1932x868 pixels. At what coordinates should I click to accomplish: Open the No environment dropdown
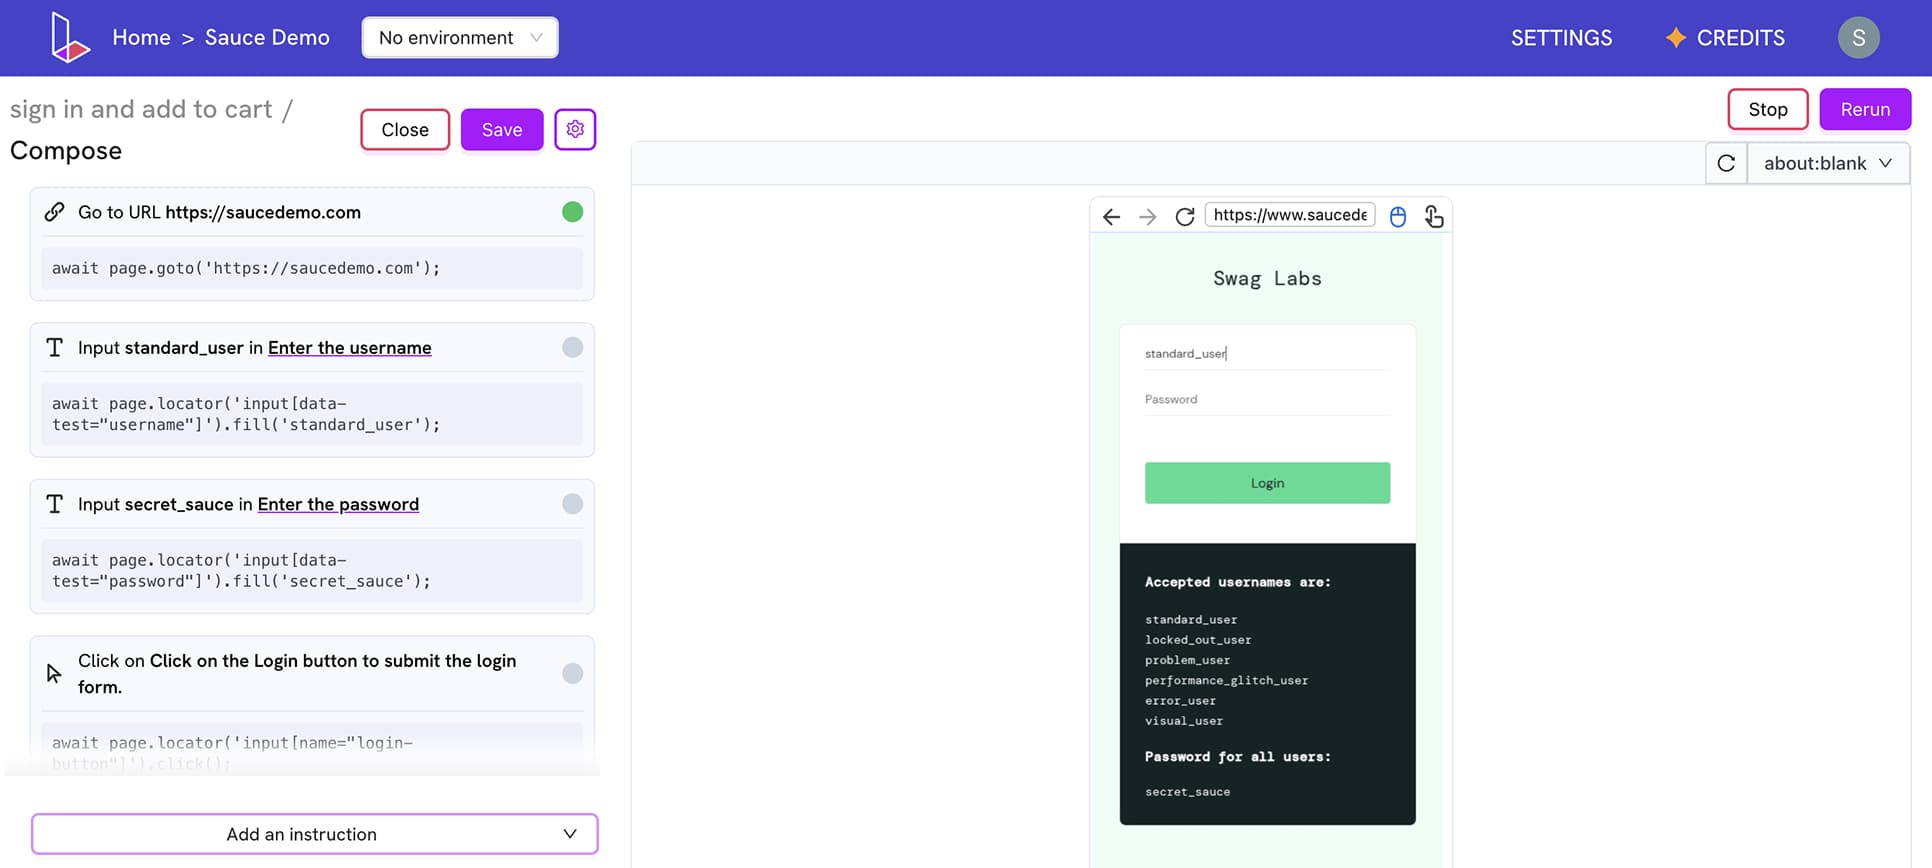[x=460, y=38]
